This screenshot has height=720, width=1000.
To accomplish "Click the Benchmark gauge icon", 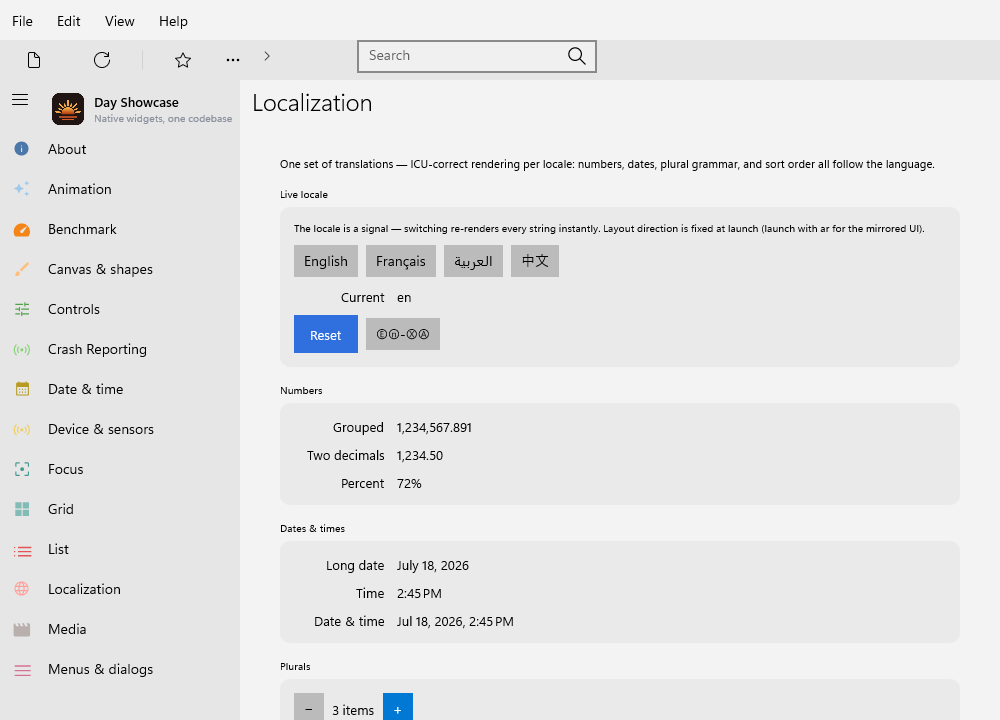I will click(x=22, y=230).
